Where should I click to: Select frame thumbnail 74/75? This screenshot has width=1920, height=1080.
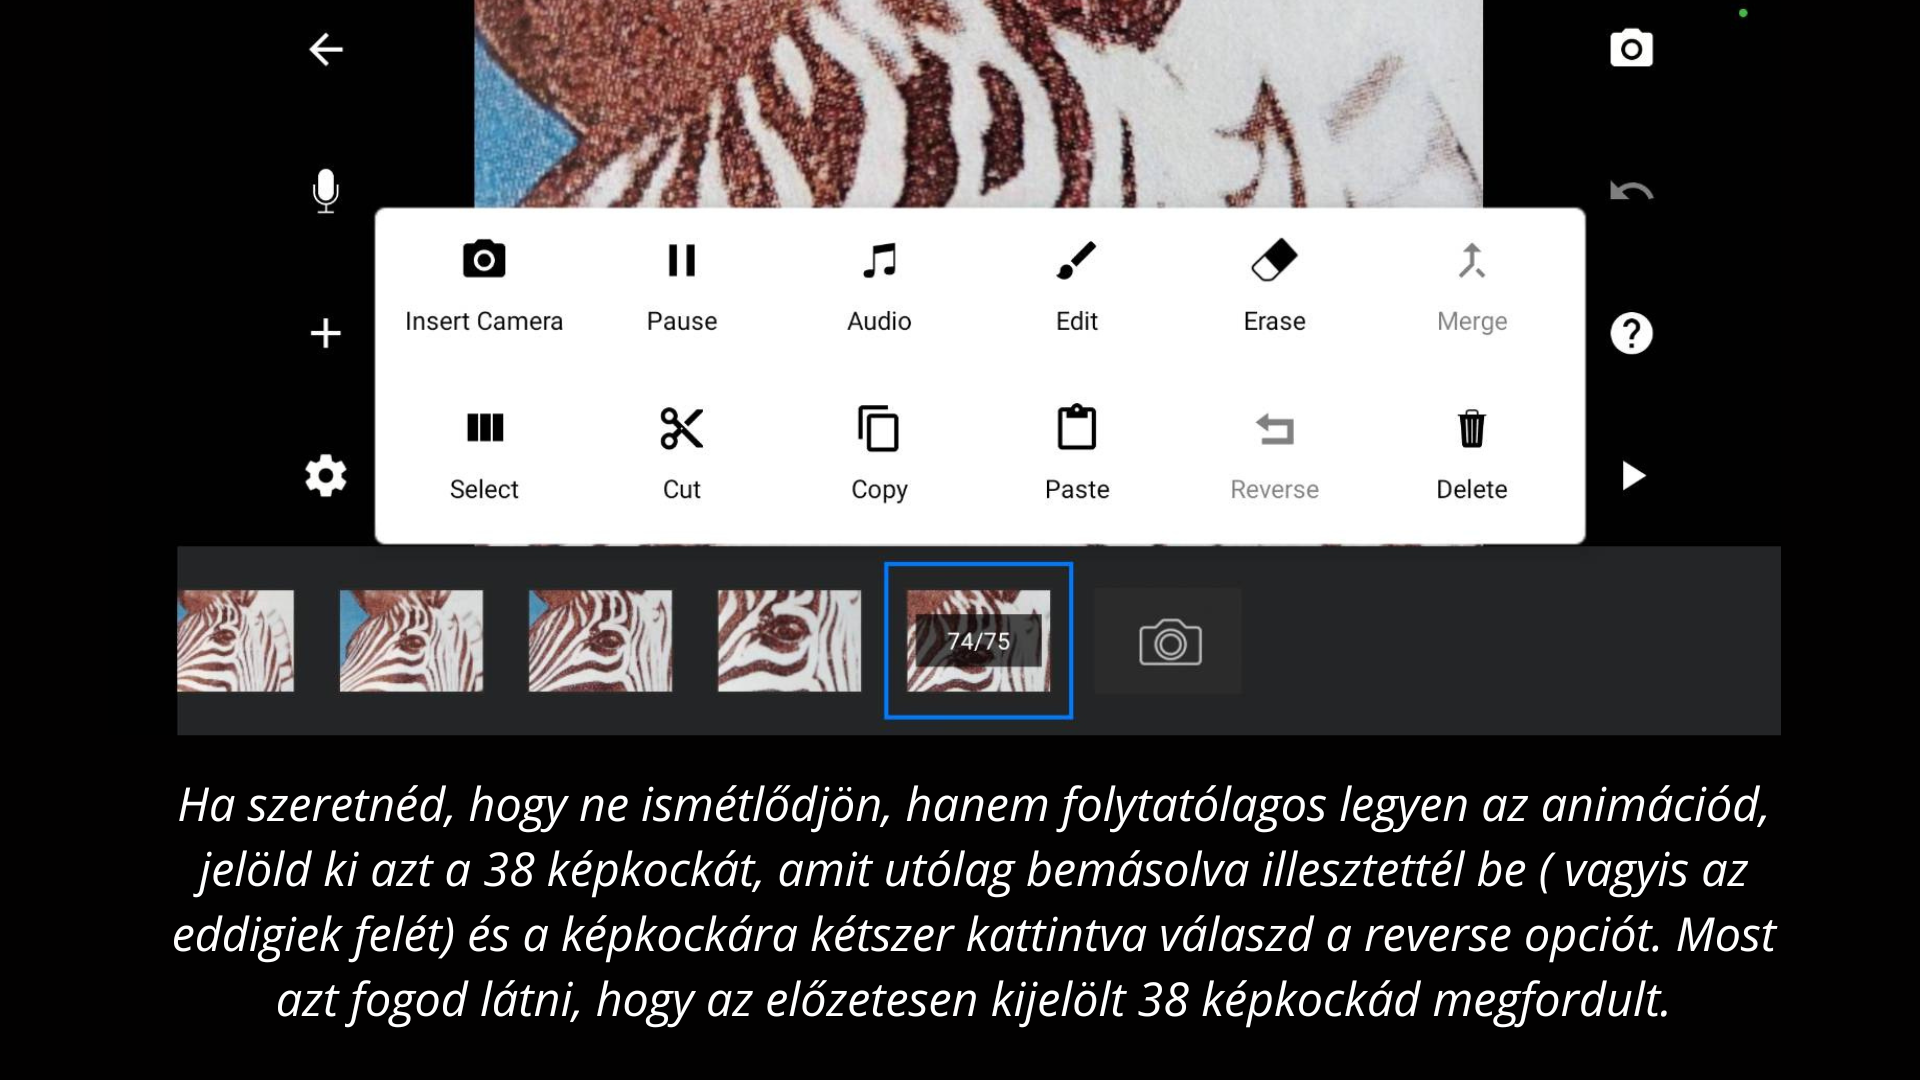(978, 640)
